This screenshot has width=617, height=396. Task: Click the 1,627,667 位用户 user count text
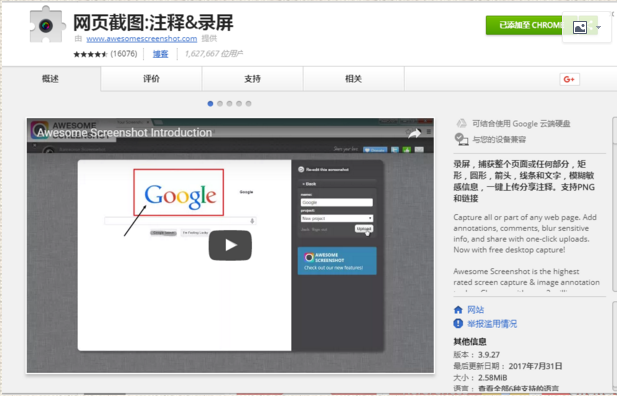214,54
